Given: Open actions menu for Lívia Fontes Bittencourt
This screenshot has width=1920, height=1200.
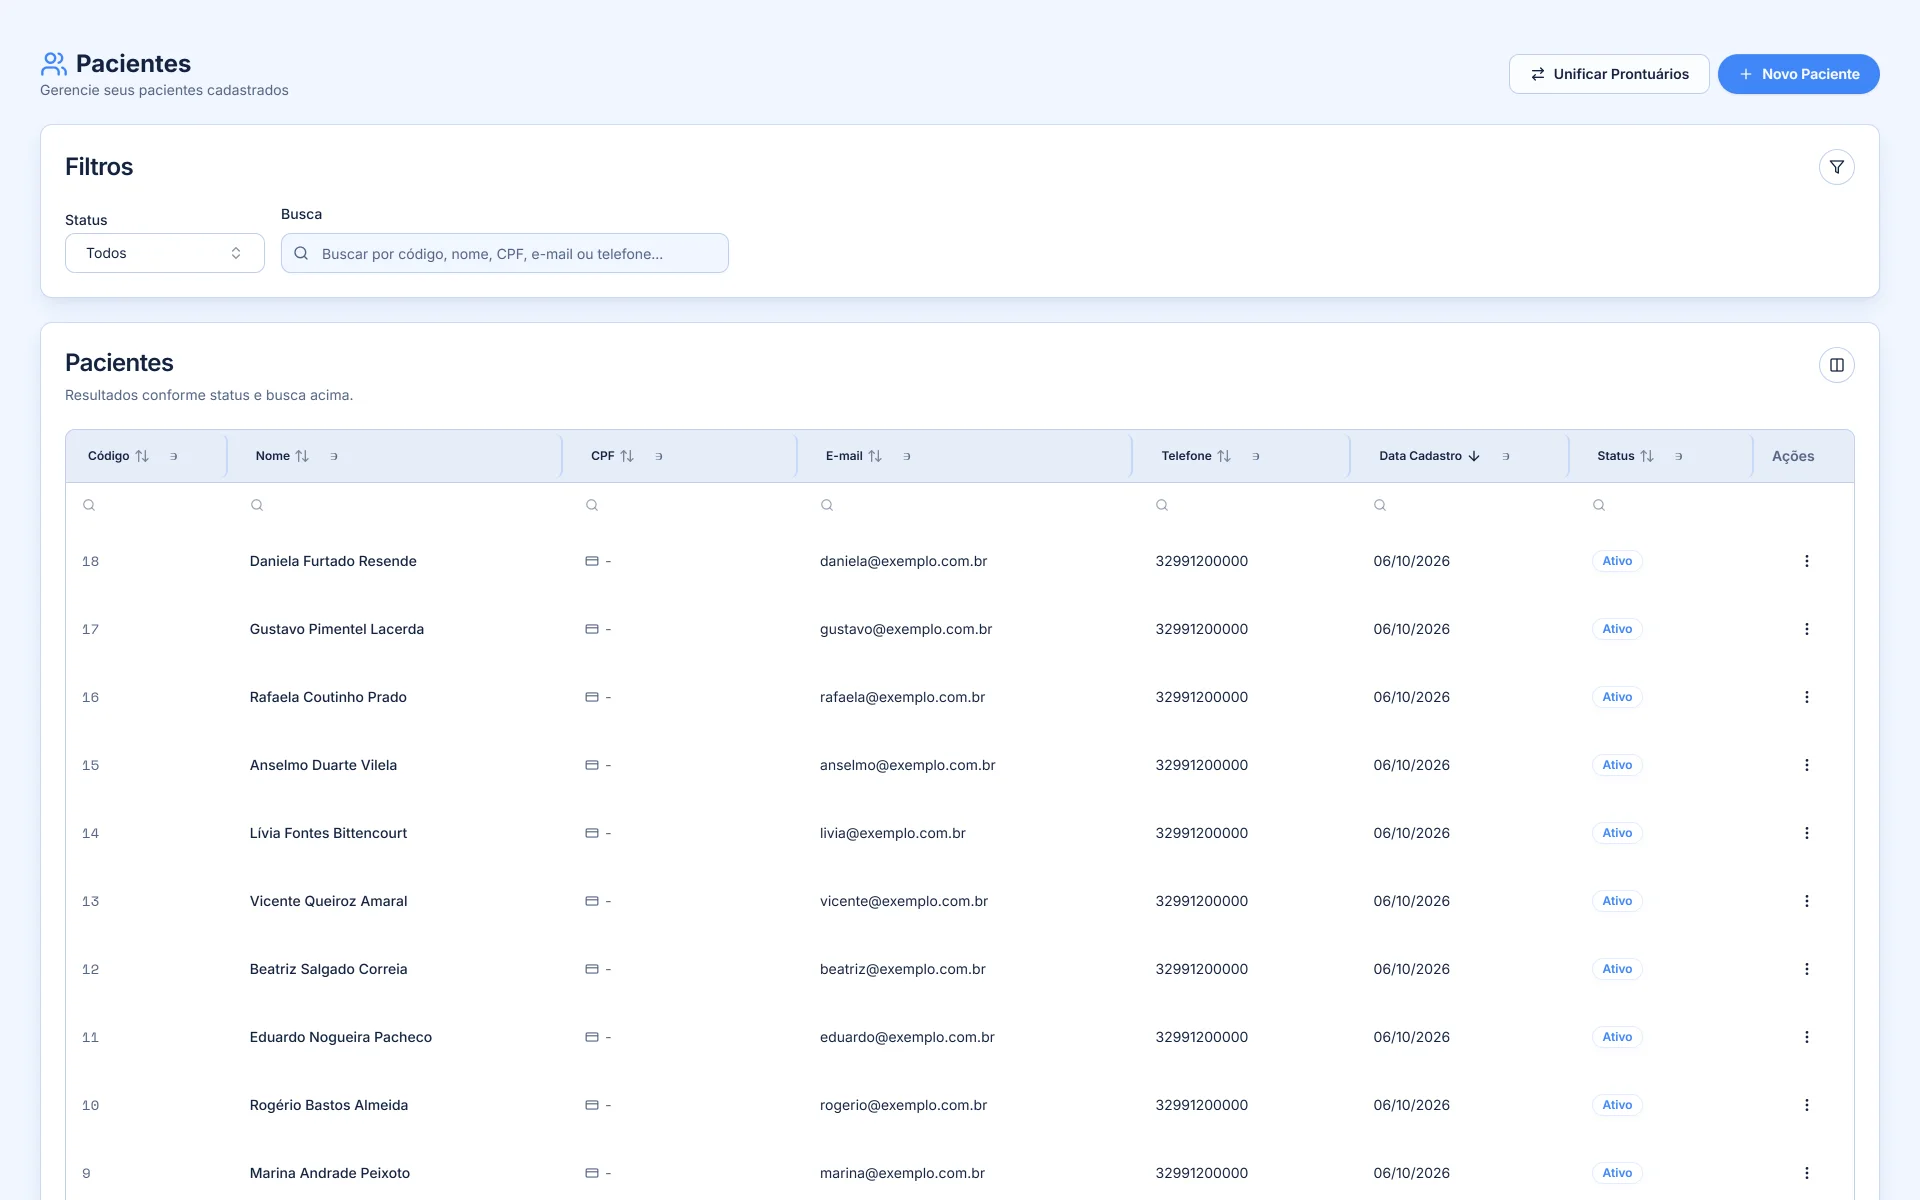Looking at the screenshot, I should (x=1806, y=833).
